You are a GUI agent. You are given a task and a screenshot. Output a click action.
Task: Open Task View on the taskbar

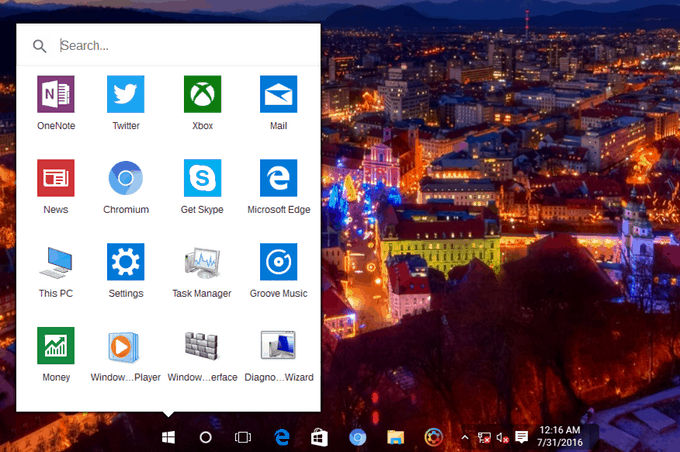tap(243, 437)
